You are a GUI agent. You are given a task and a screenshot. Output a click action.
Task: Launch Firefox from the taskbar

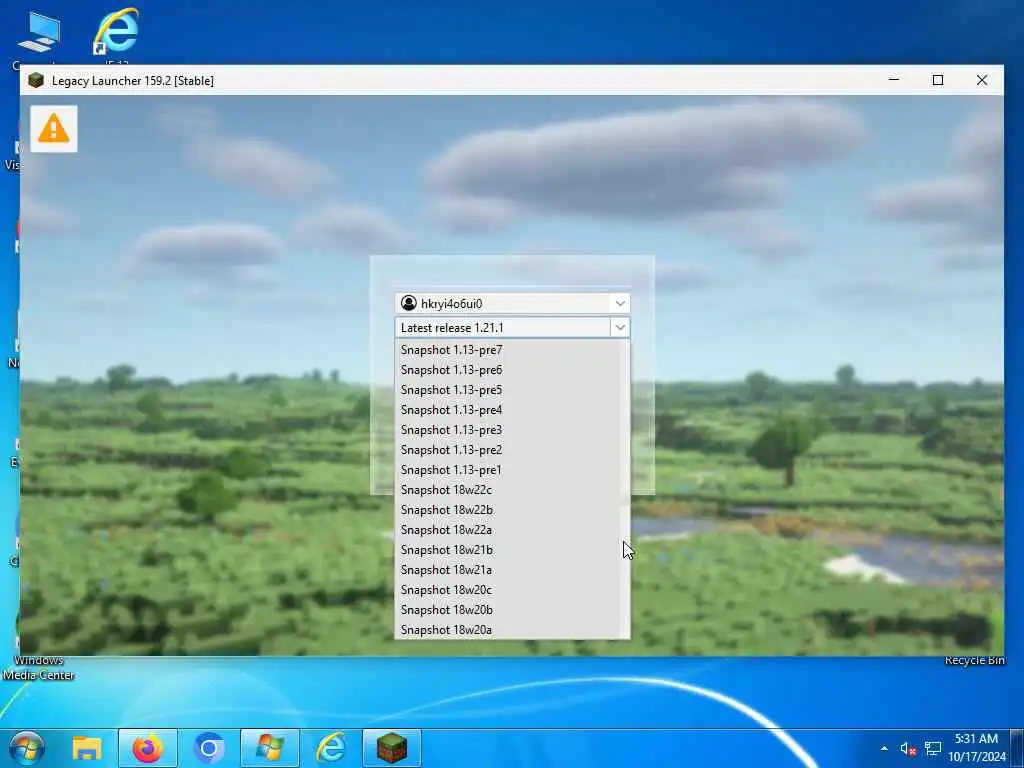pyautogui.click(x=148, y=748)
